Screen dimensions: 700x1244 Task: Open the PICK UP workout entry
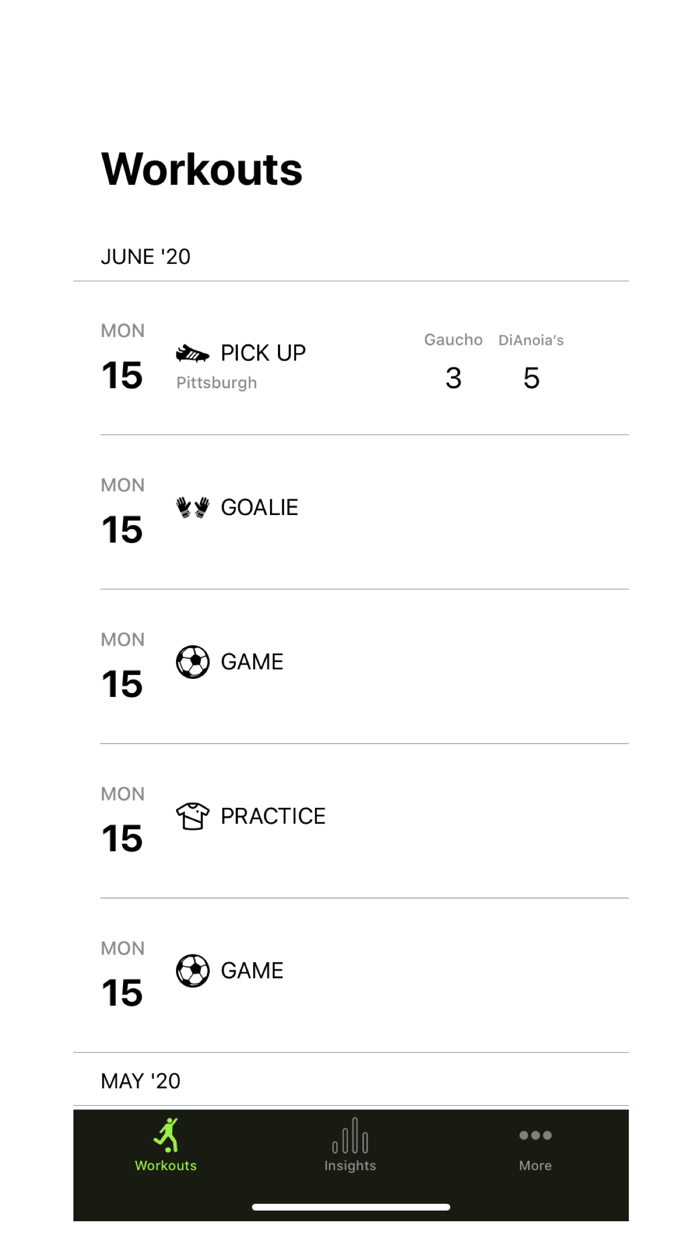pyautogui.click(x=350, y=358)
